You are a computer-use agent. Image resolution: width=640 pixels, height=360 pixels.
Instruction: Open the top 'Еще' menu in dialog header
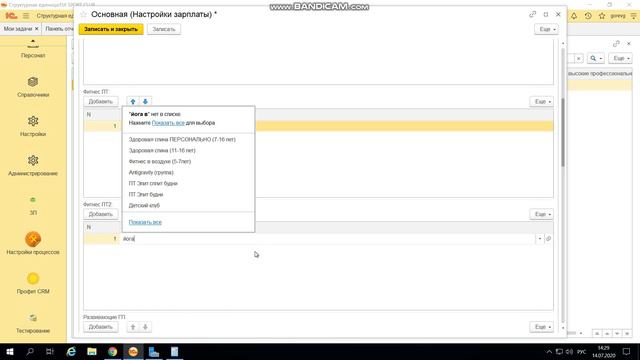click(546, 29)
